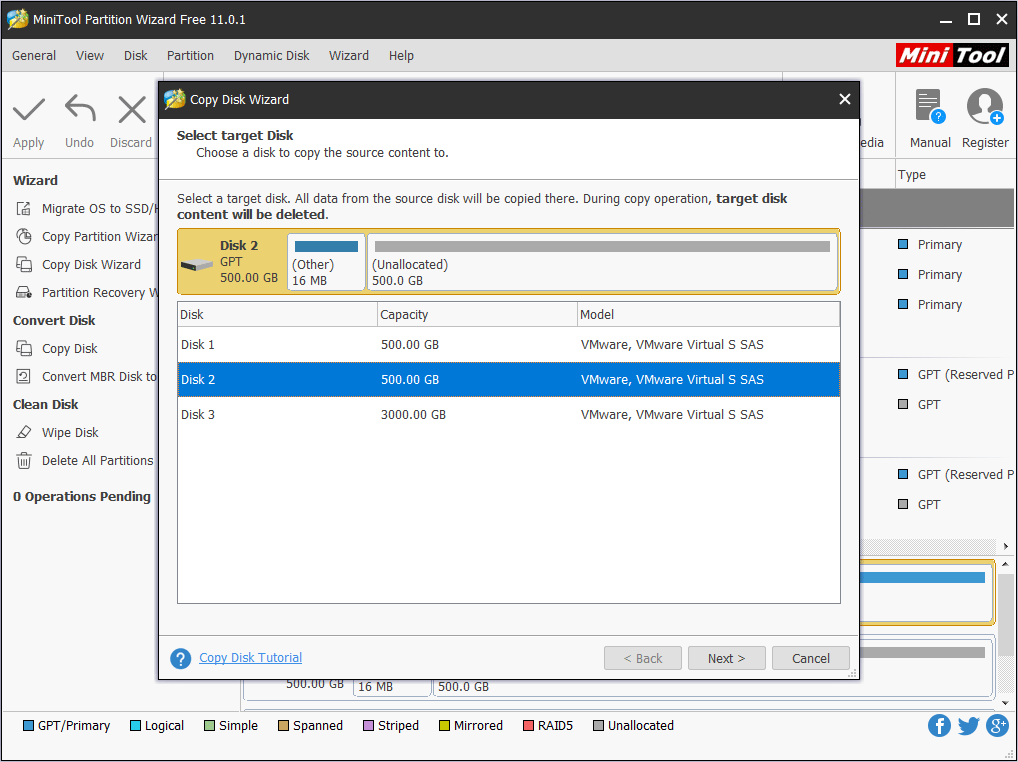Screen dimensions: 1018x762
Task: Cancel the Copy Disk Wizard
Action: pyautogui.click(x=810, y=658)
